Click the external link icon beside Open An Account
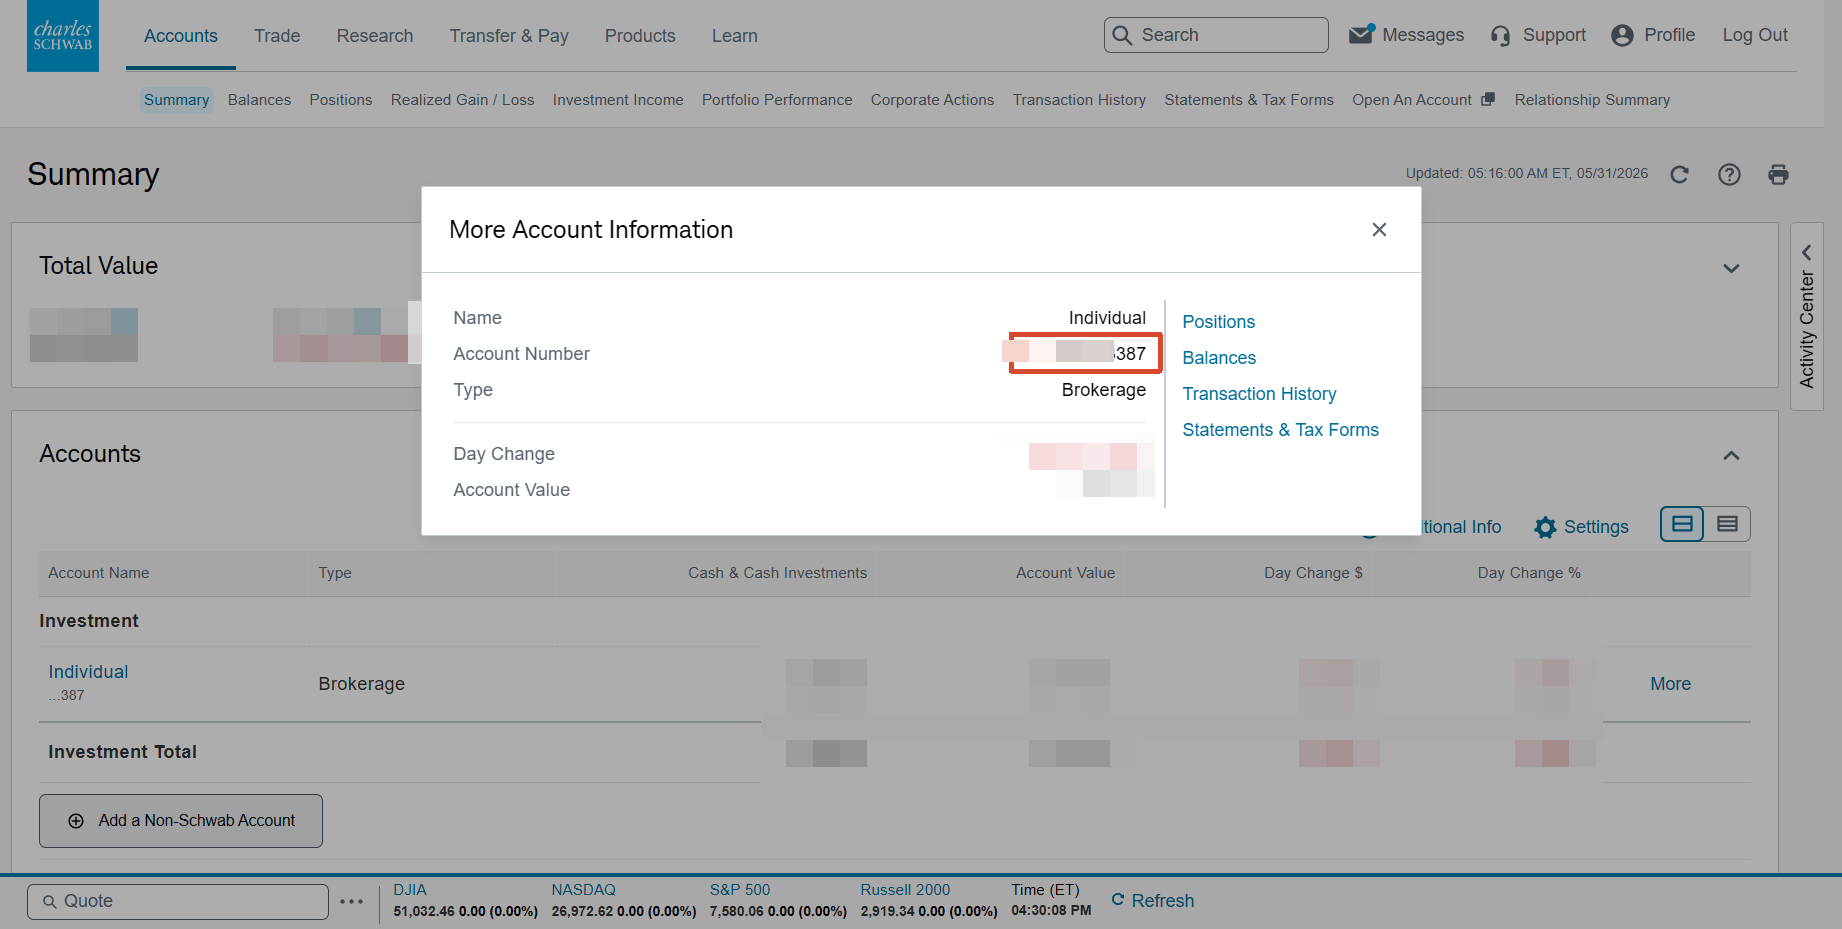 click(x=1488, y=99)
